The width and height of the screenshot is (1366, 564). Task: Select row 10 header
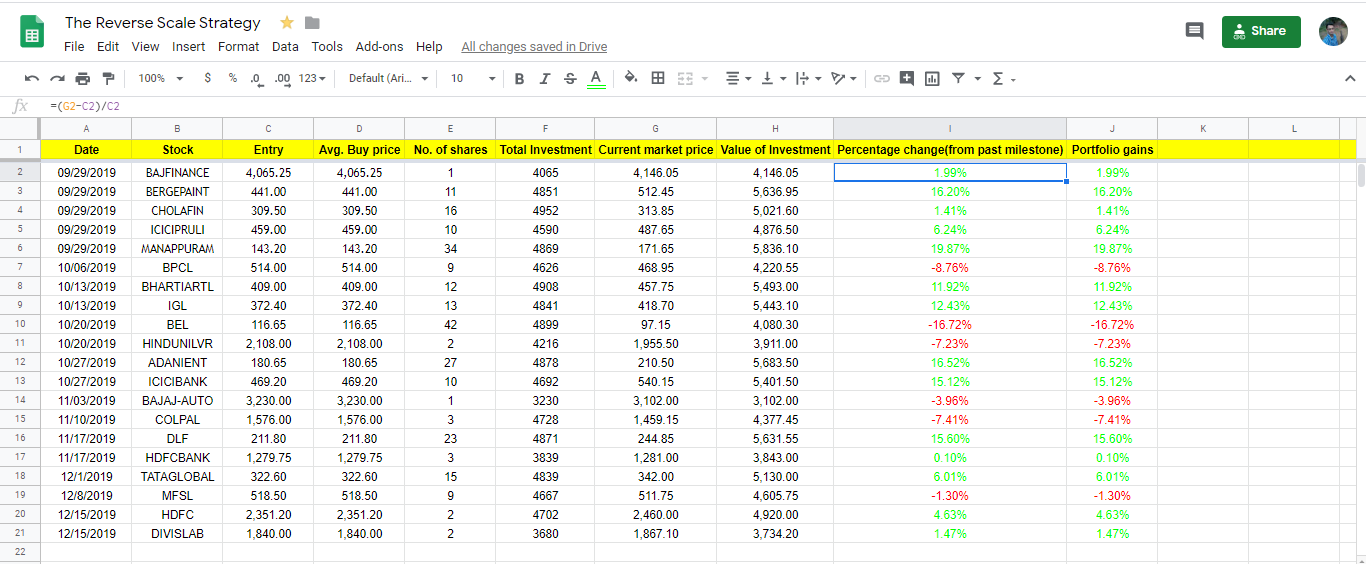point(20,325)
